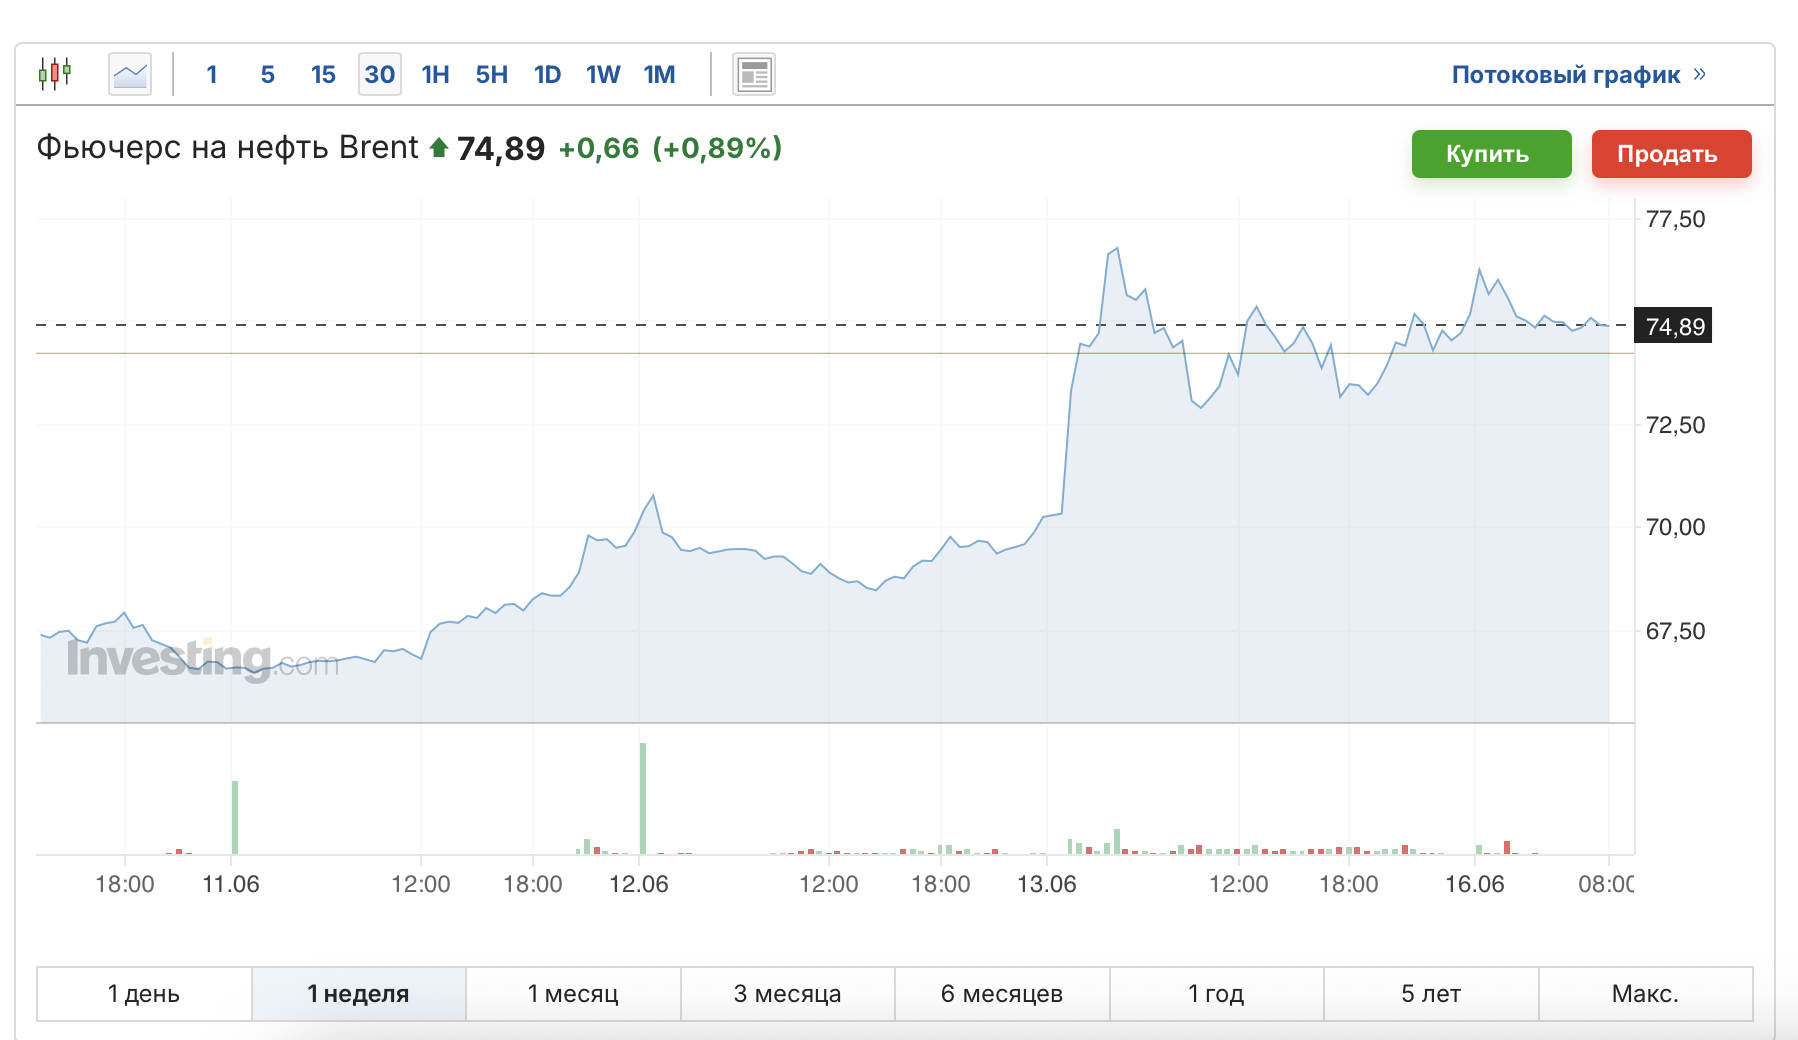The image size is (1798, 1040).
Task: Set chart interval to 1 minute
Action: click(x=212, y=74)
